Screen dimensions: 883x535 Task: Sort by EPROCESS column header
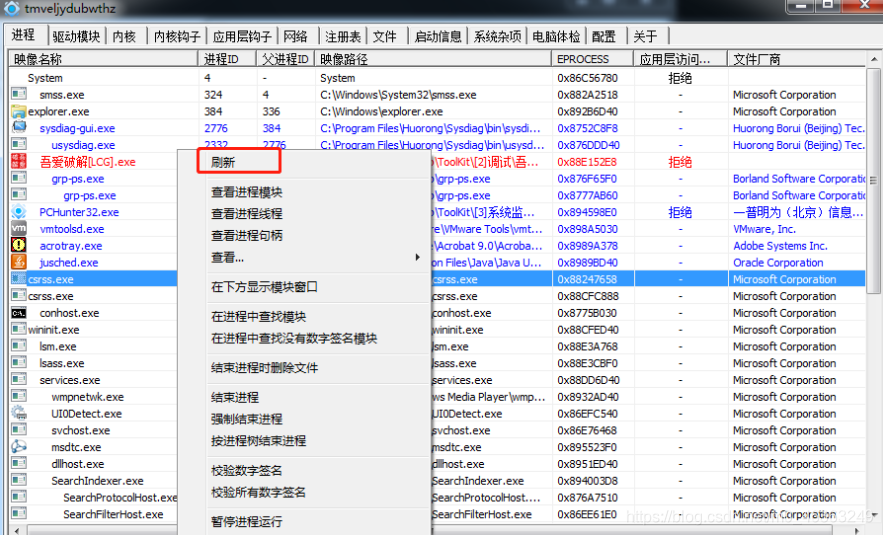click(x=593, y=59)
